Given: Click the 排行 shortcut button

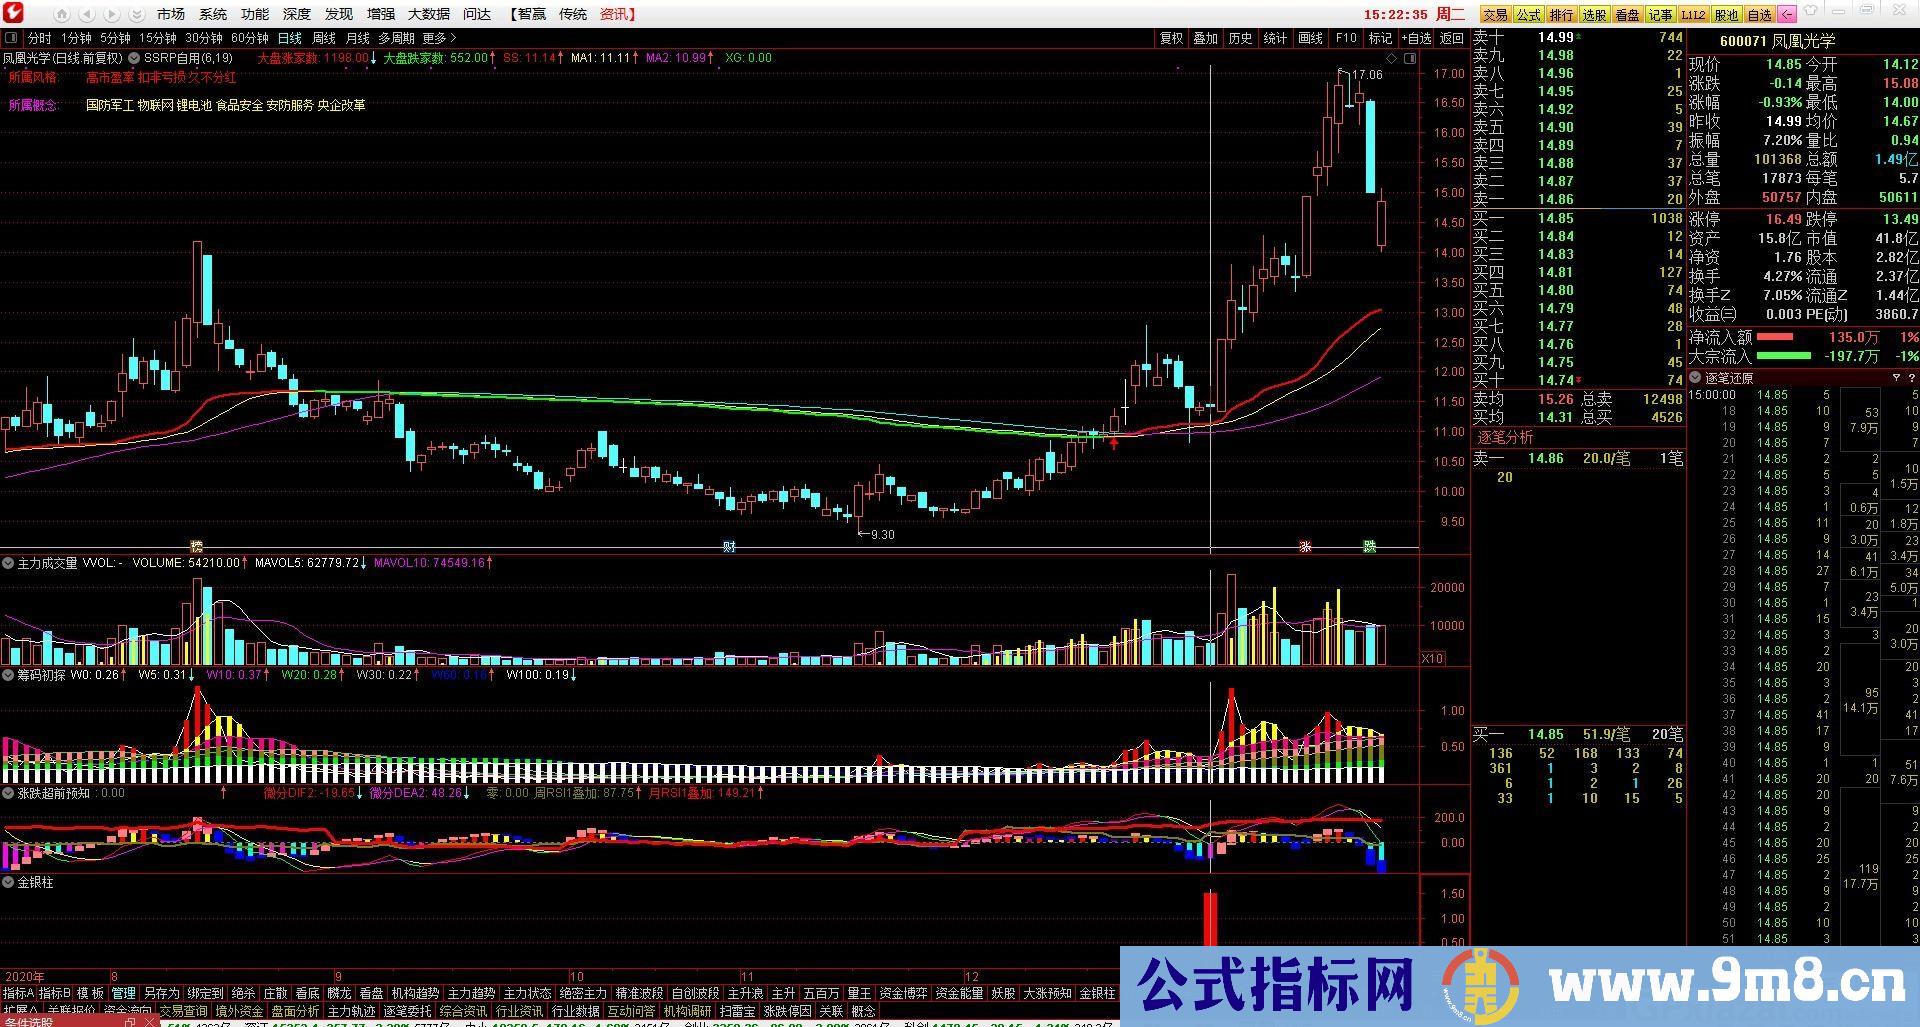Looking at the screenshot, I should point(1561,15).
